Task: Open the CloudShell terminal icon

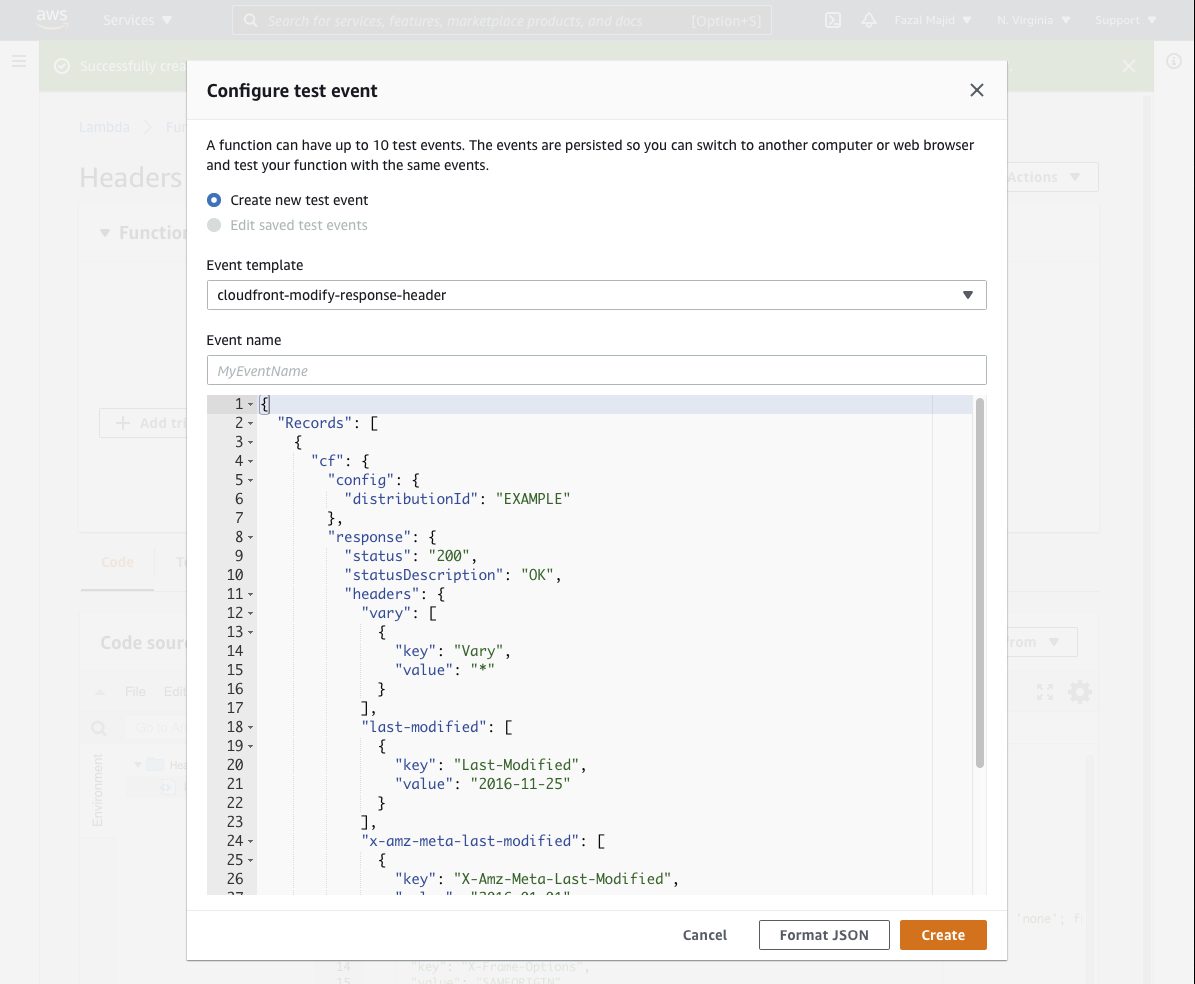Action: click(832, 20)
